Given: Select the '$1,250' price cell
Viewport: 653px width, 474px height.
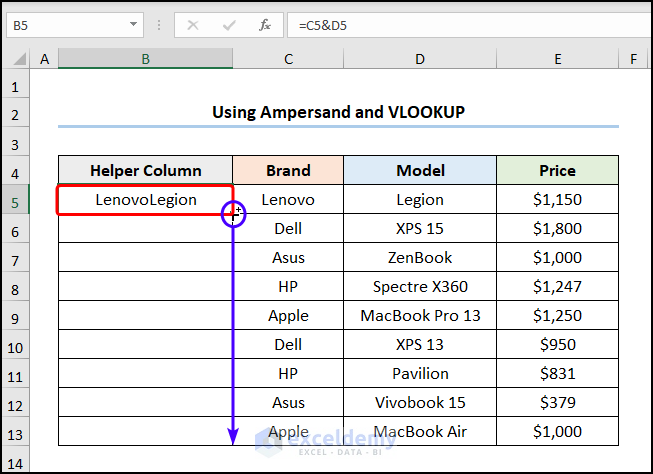Looking at the screenshot, I should coord(558,315).
